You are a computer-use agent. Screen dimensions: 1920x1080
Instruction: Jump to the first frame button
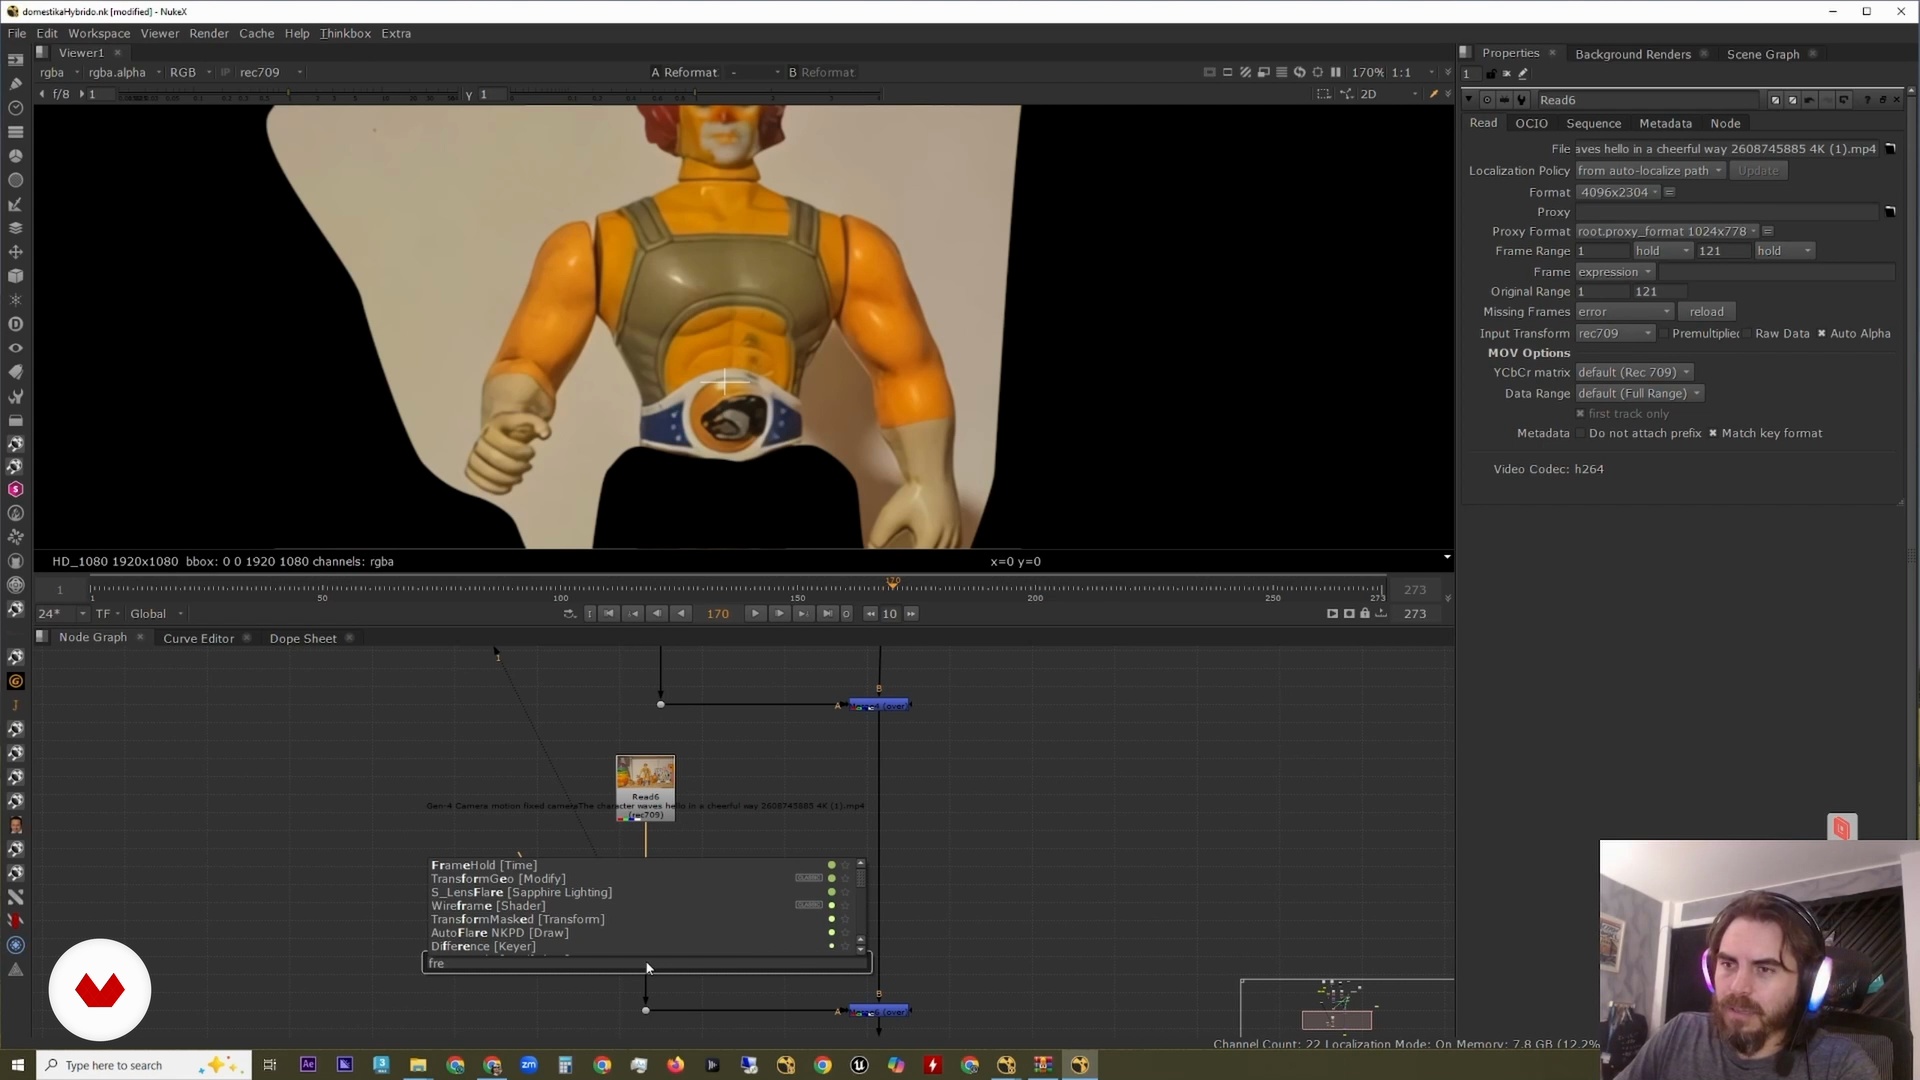pyautogui.click(x=609, y=614)
